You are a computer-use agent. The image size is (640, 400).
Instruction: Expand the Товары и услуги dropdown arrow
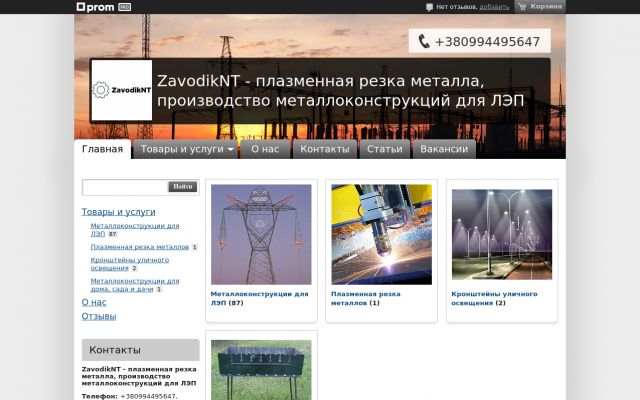click(231, 149)
